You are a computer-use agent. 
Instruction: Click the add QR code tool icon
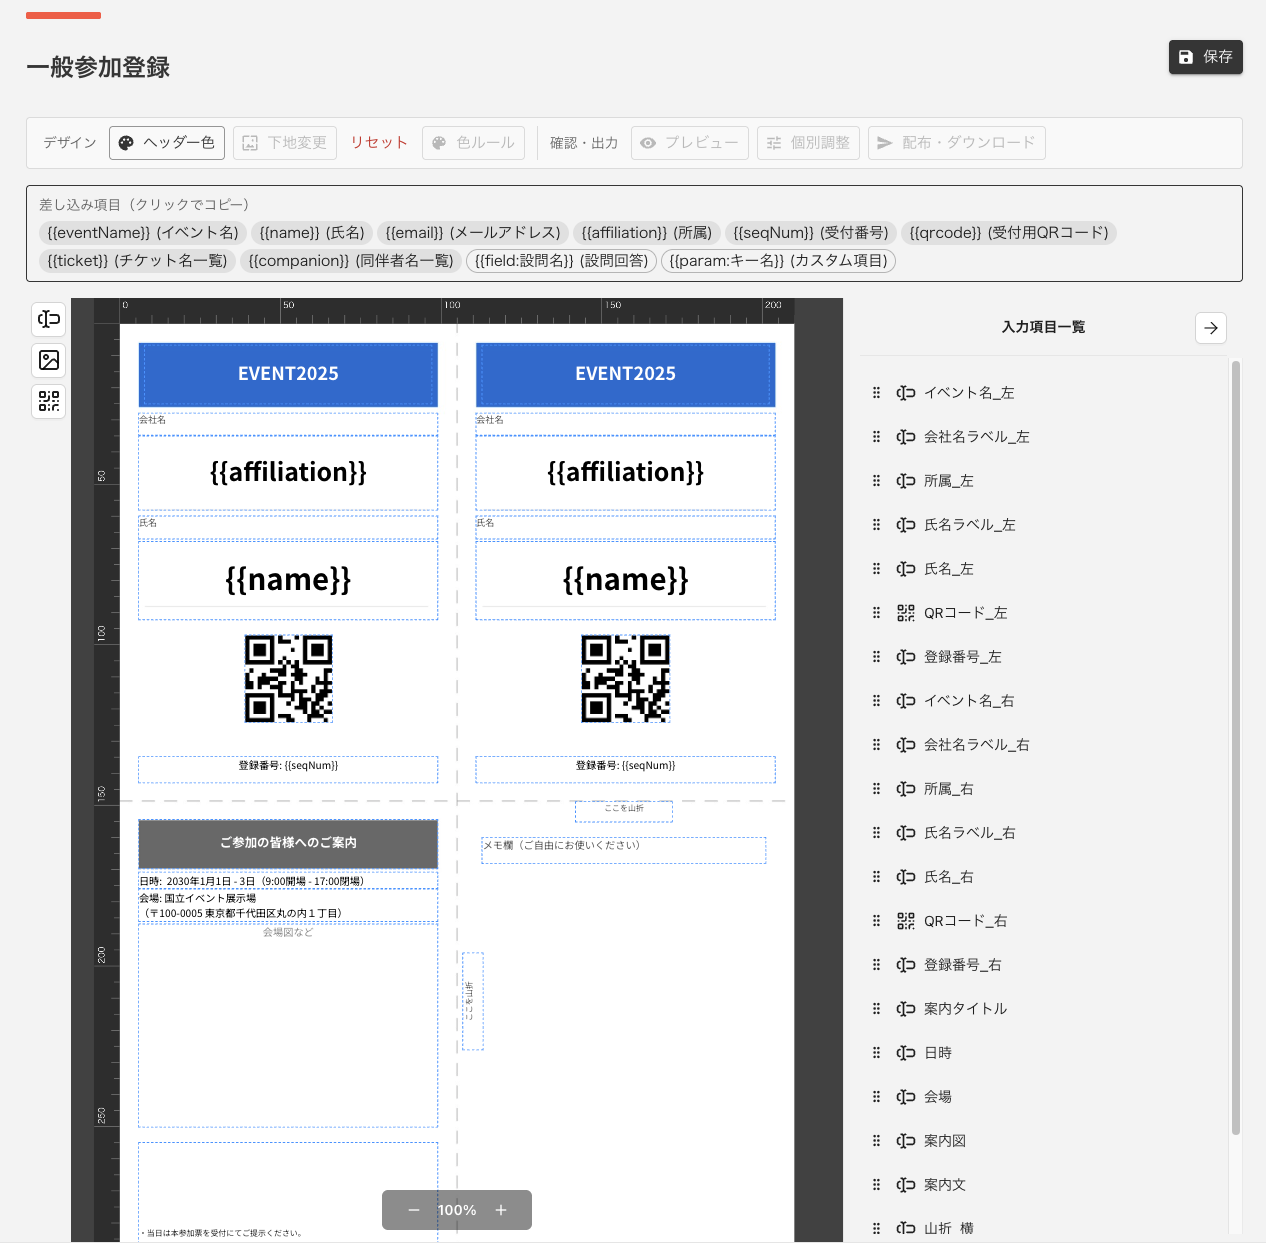pos(49,401)
